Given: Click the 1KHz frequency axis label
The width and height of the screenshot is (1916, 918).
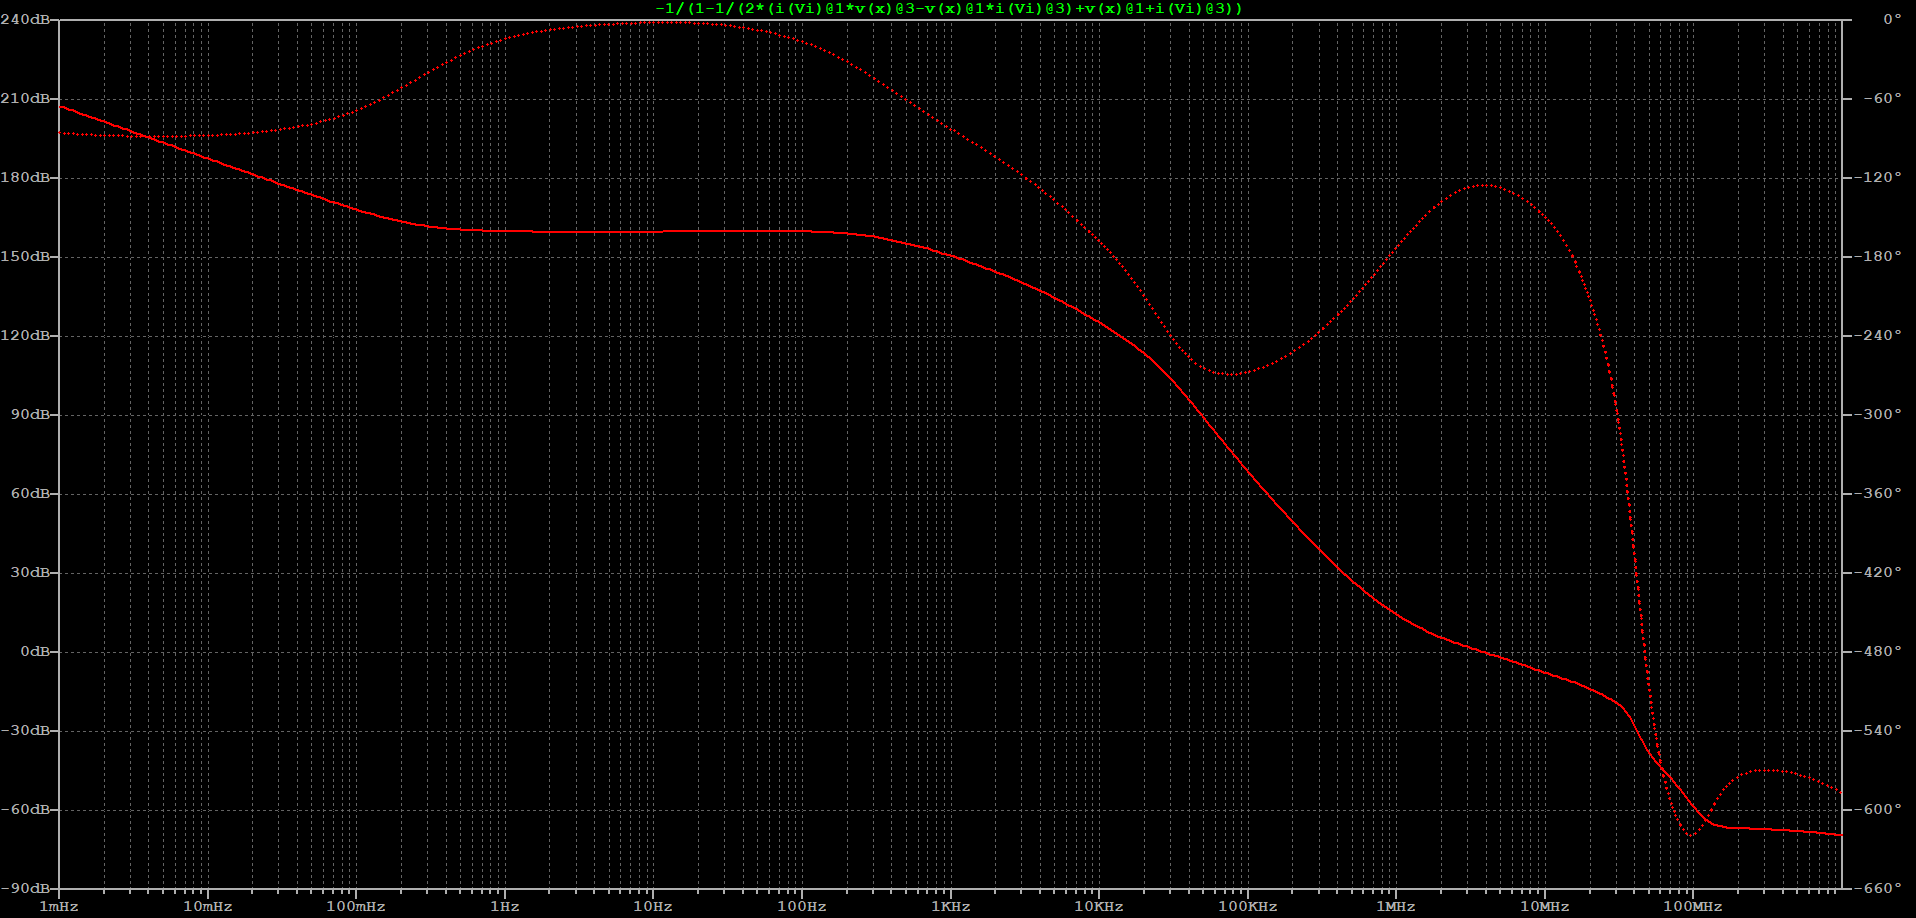Looking at the screenshot, I should click(951, 906).
